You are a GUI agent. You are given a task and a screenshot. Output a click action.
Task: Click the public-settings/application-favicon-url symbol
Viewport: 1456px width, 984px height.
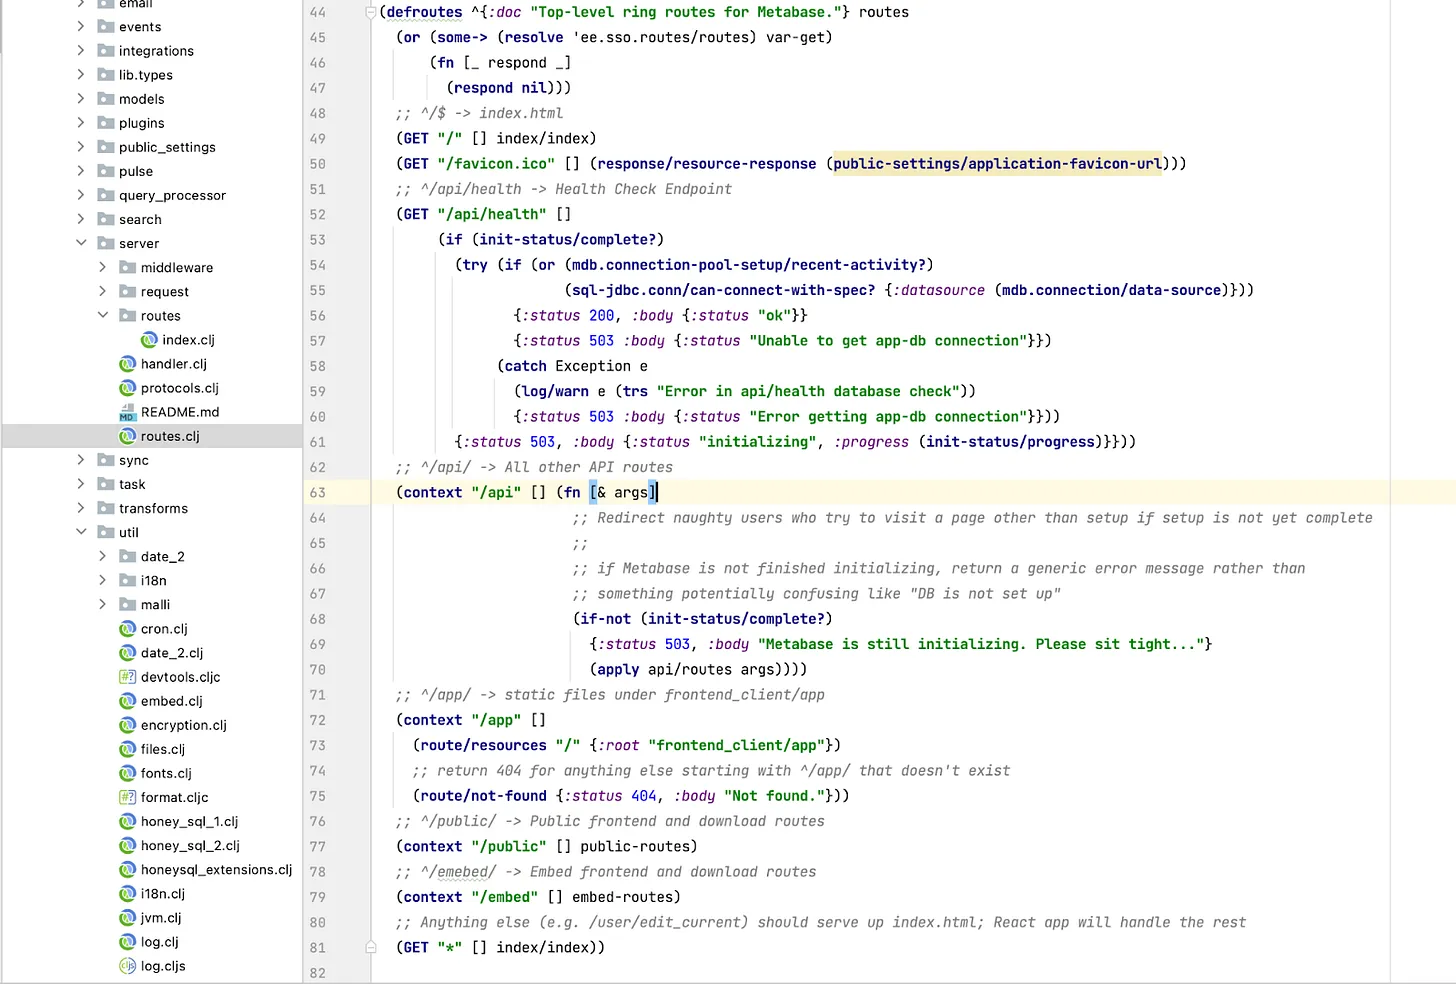pos(997,163)
